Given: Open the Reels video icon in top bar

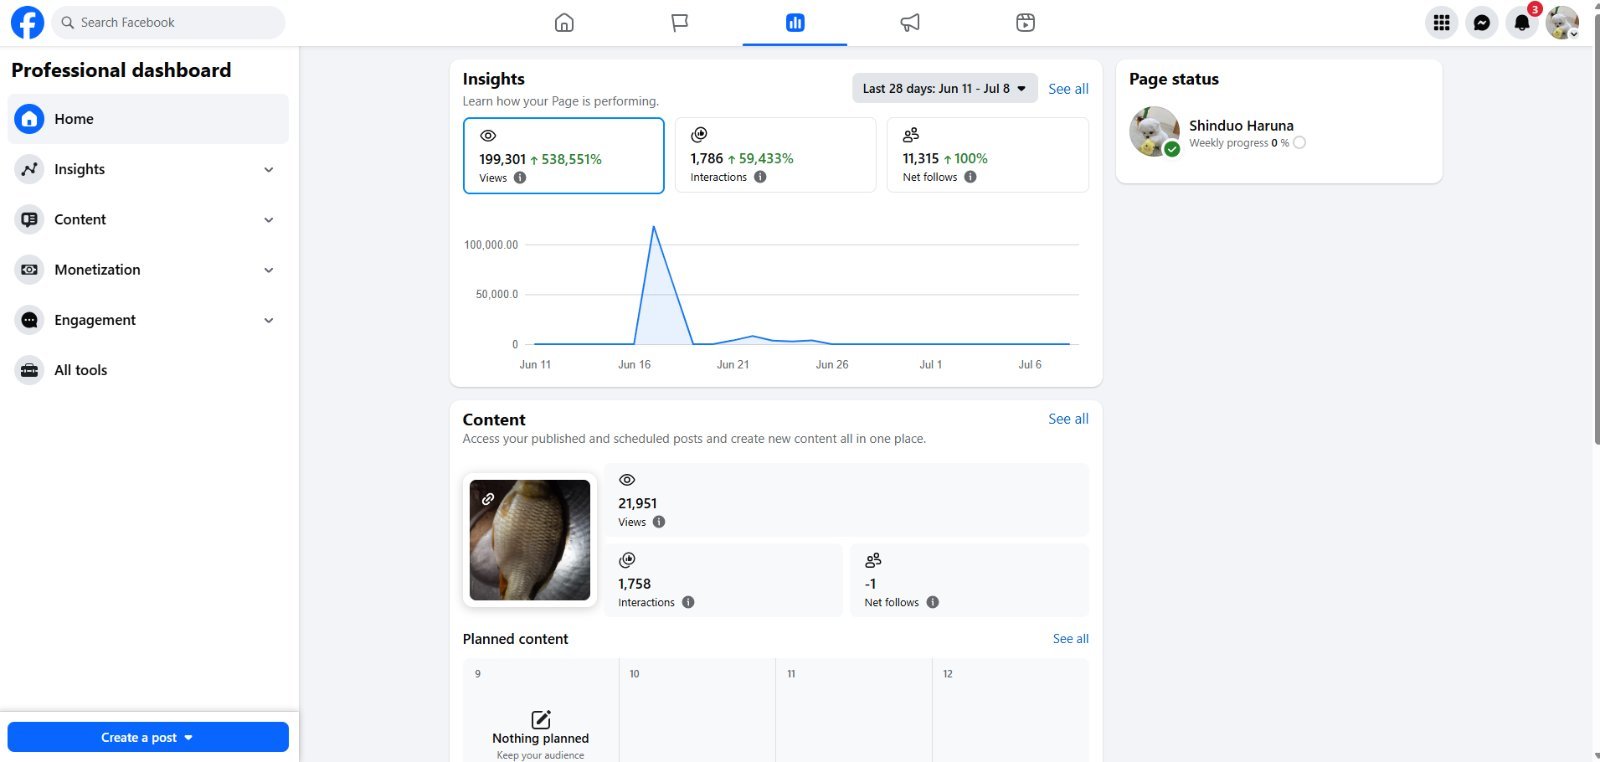Looking at the screenshot, I should point(1025,22).
